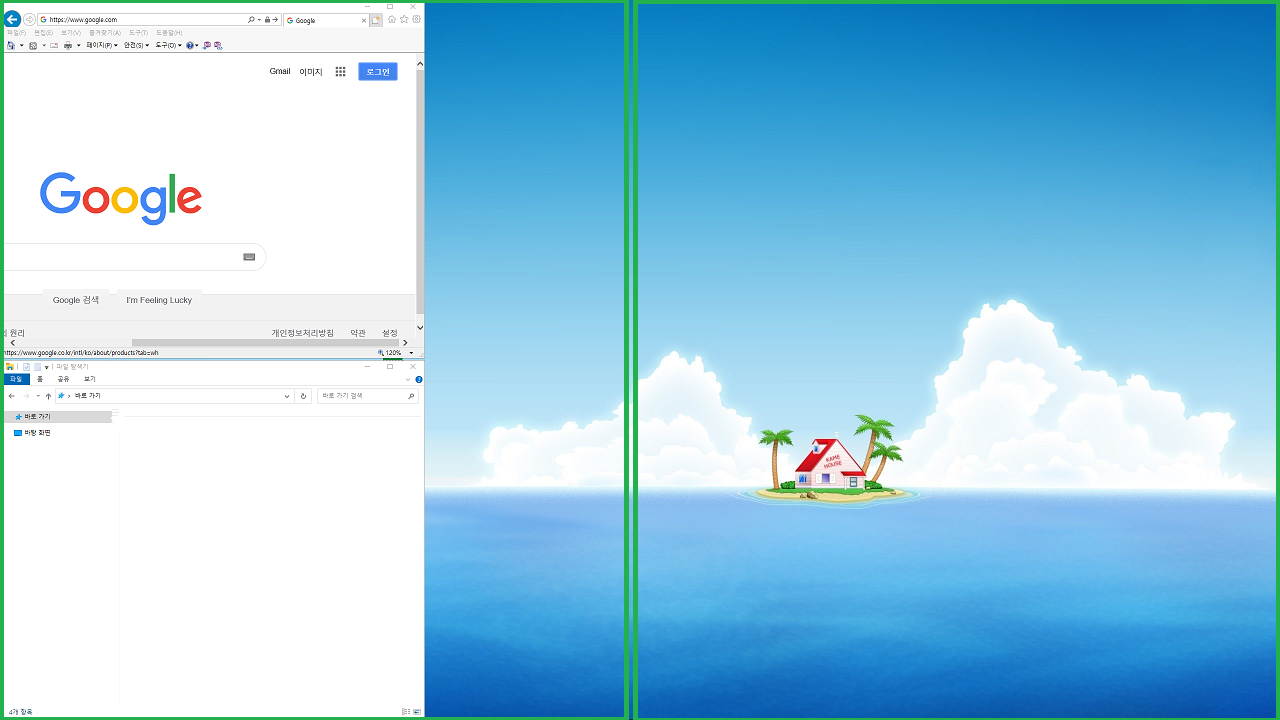The image size is (1280, 720).
Task: Expand the print dropdown arrow in IE command bar
Action: tap(79, 45)
